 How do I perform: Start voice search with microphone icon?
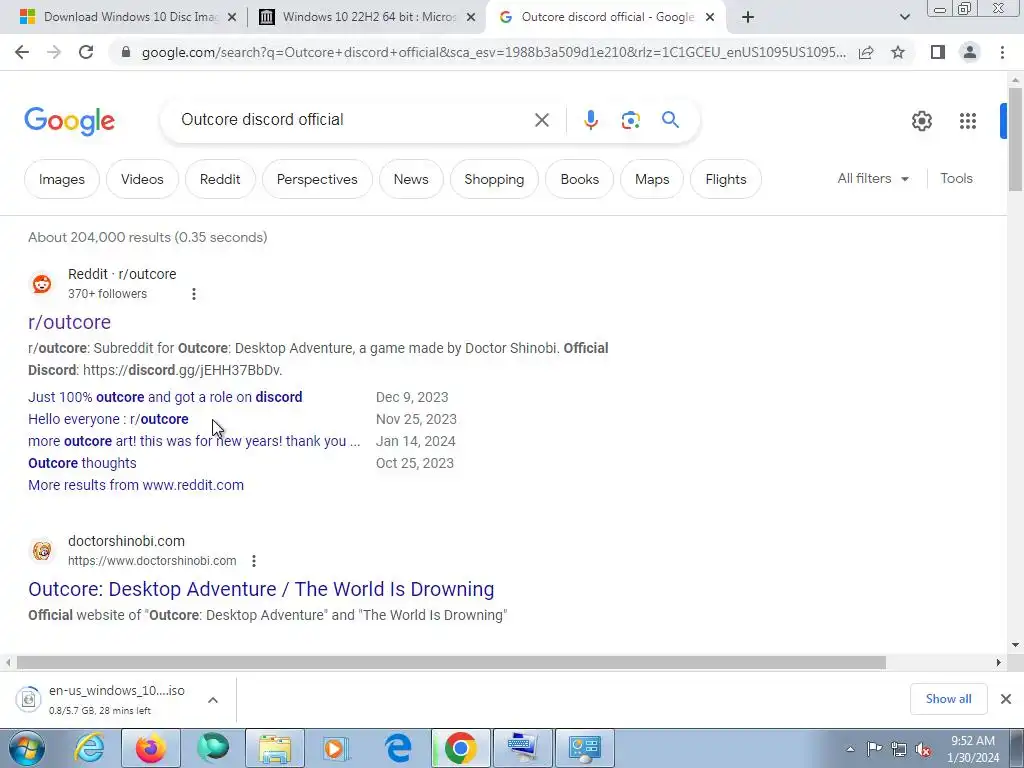(590, 120)
